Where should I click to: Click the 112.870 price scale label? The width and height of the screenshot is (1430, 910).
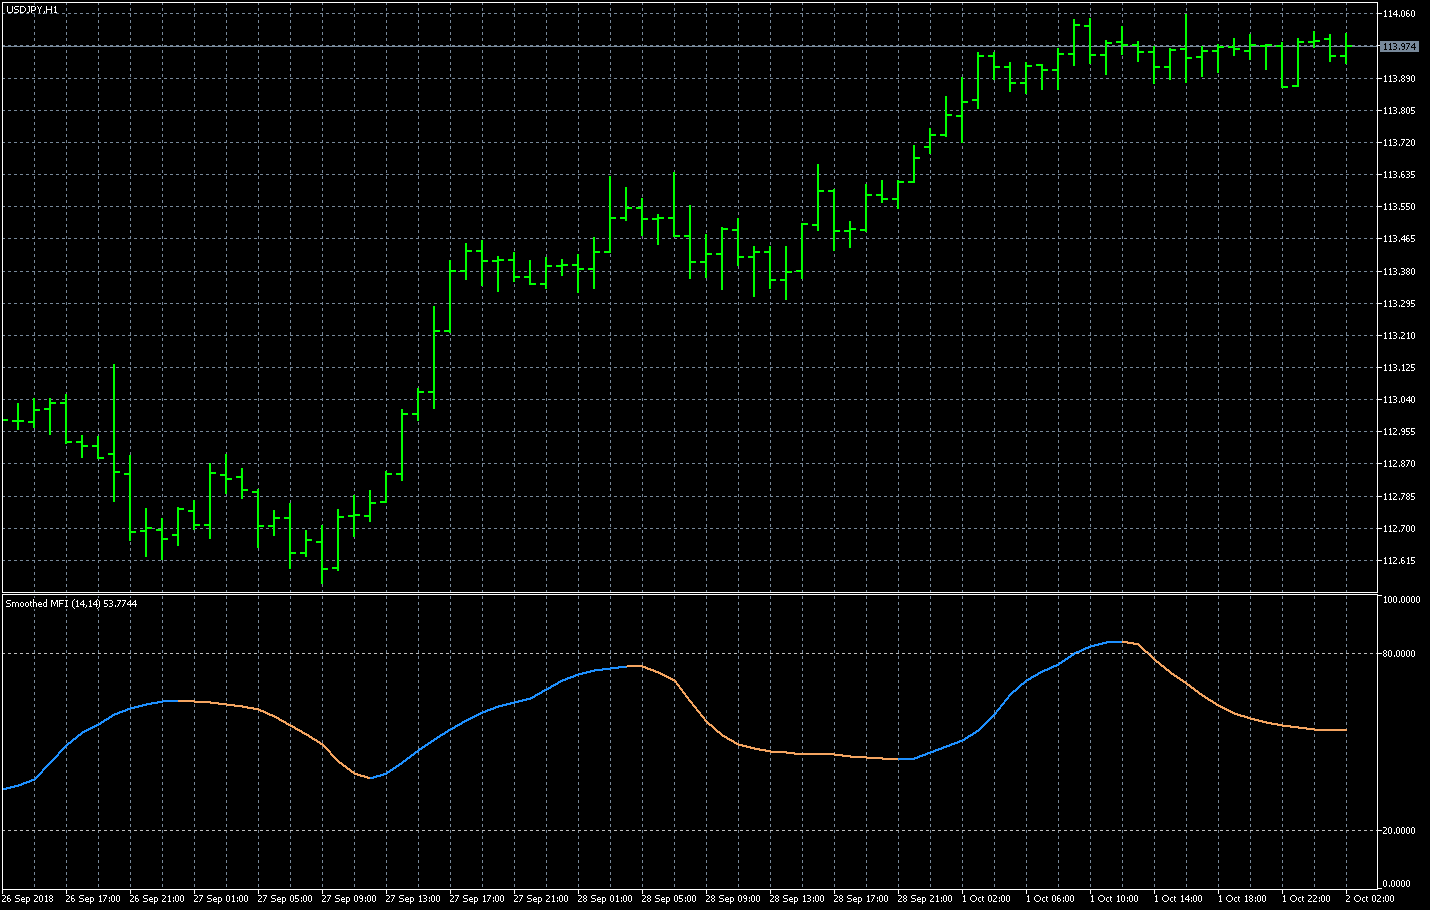[1399, 464]
